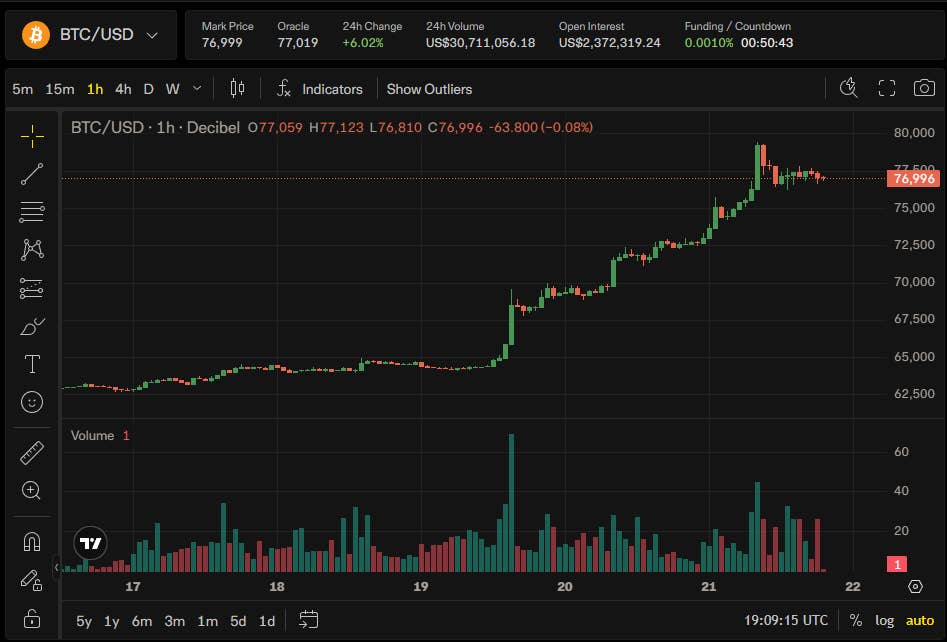Switch to the 15m interval
Screen dimensions: 947x642
pos(60,89)
